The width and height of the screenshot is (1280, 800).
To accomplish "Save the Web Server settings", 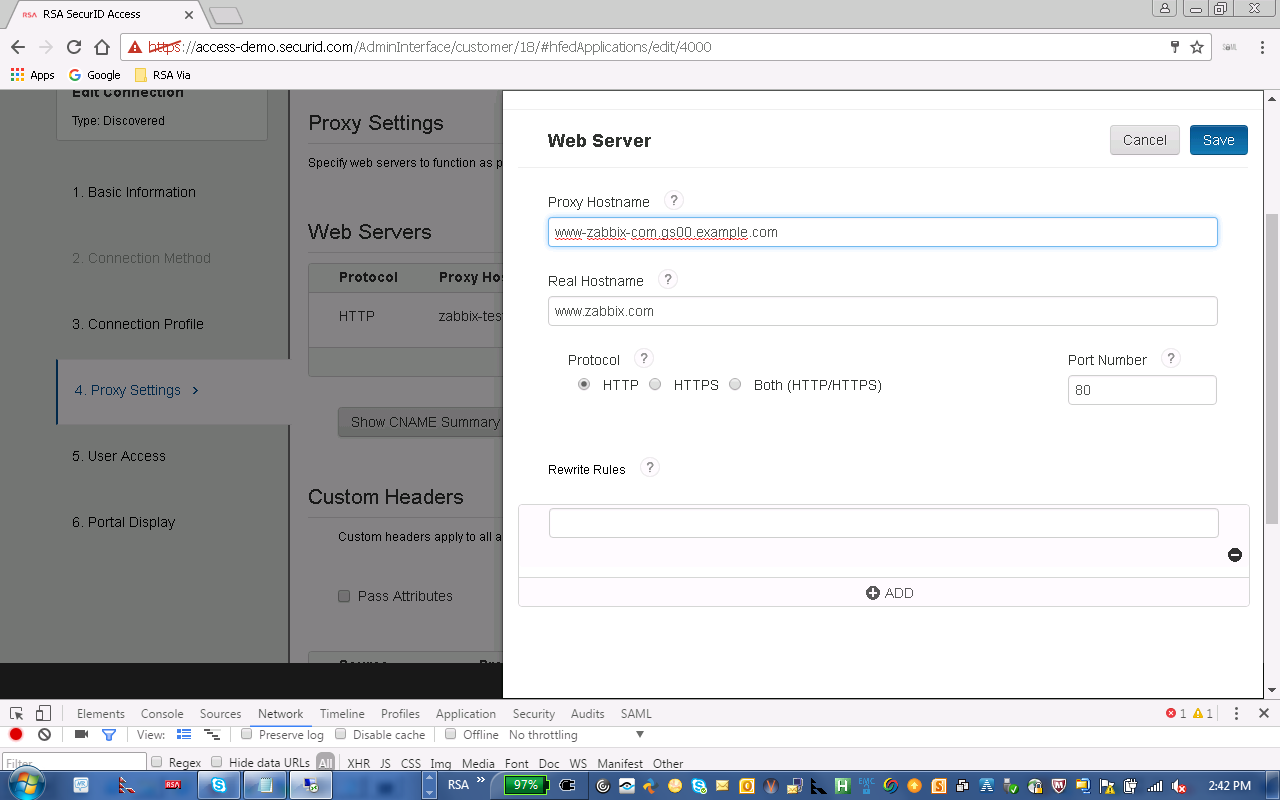I will tap(1218, 140).
